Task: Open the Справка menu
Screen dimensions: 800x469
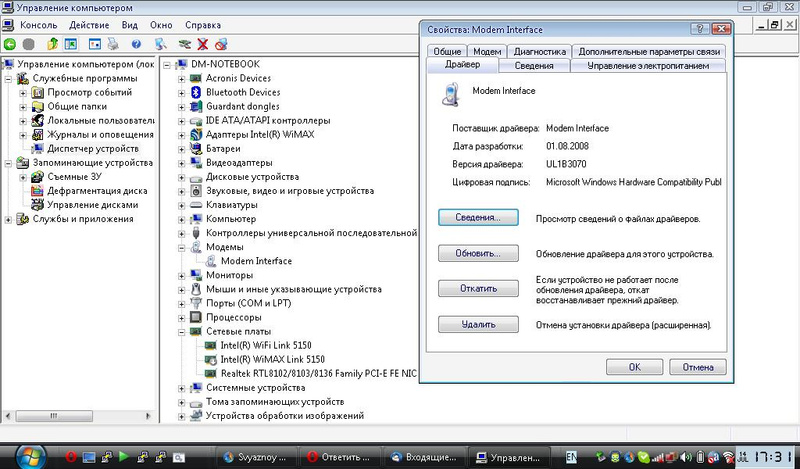Action: tap(203, 25)
